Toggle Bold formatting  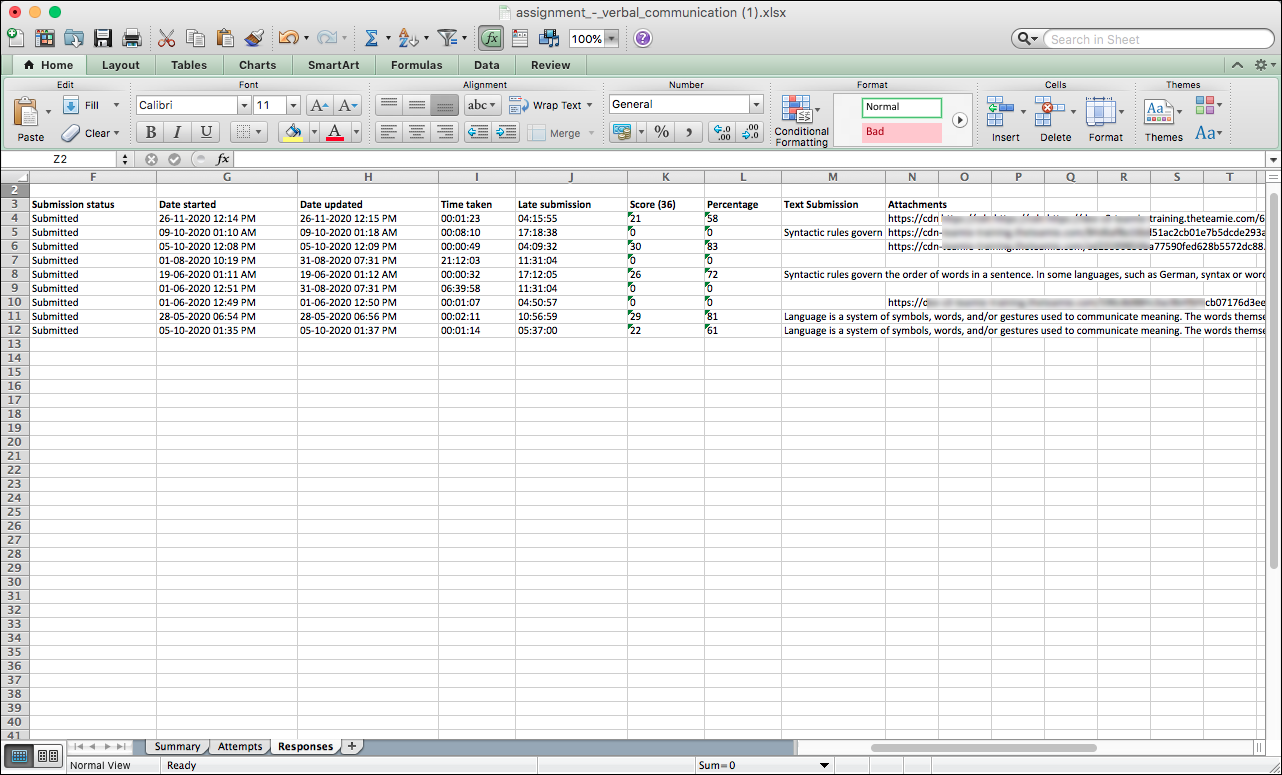(x=150, y=131)
